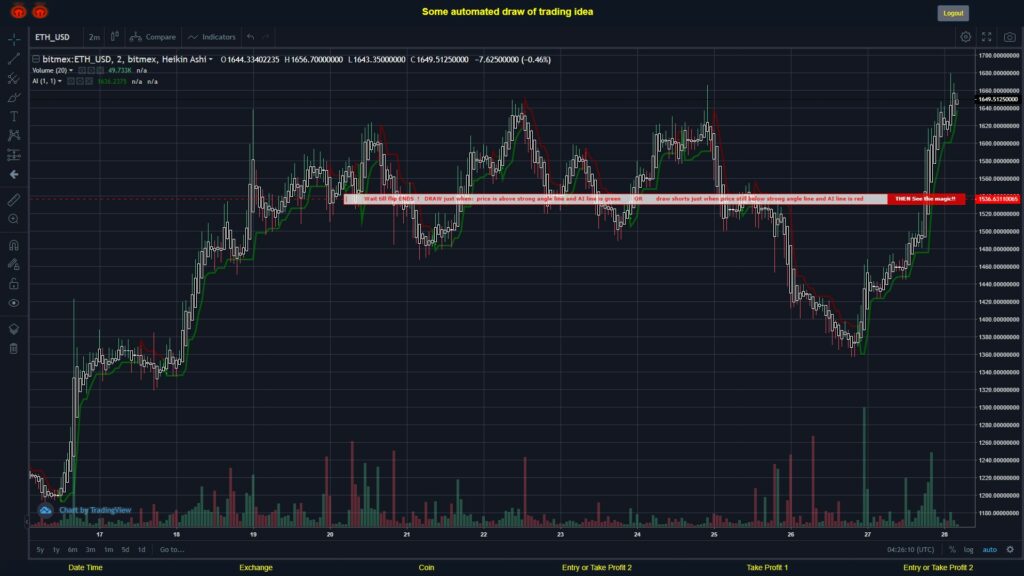This screenshot has height=576, width=1024.
Task: Toggle auto scale mode
Action: point(990,550)
